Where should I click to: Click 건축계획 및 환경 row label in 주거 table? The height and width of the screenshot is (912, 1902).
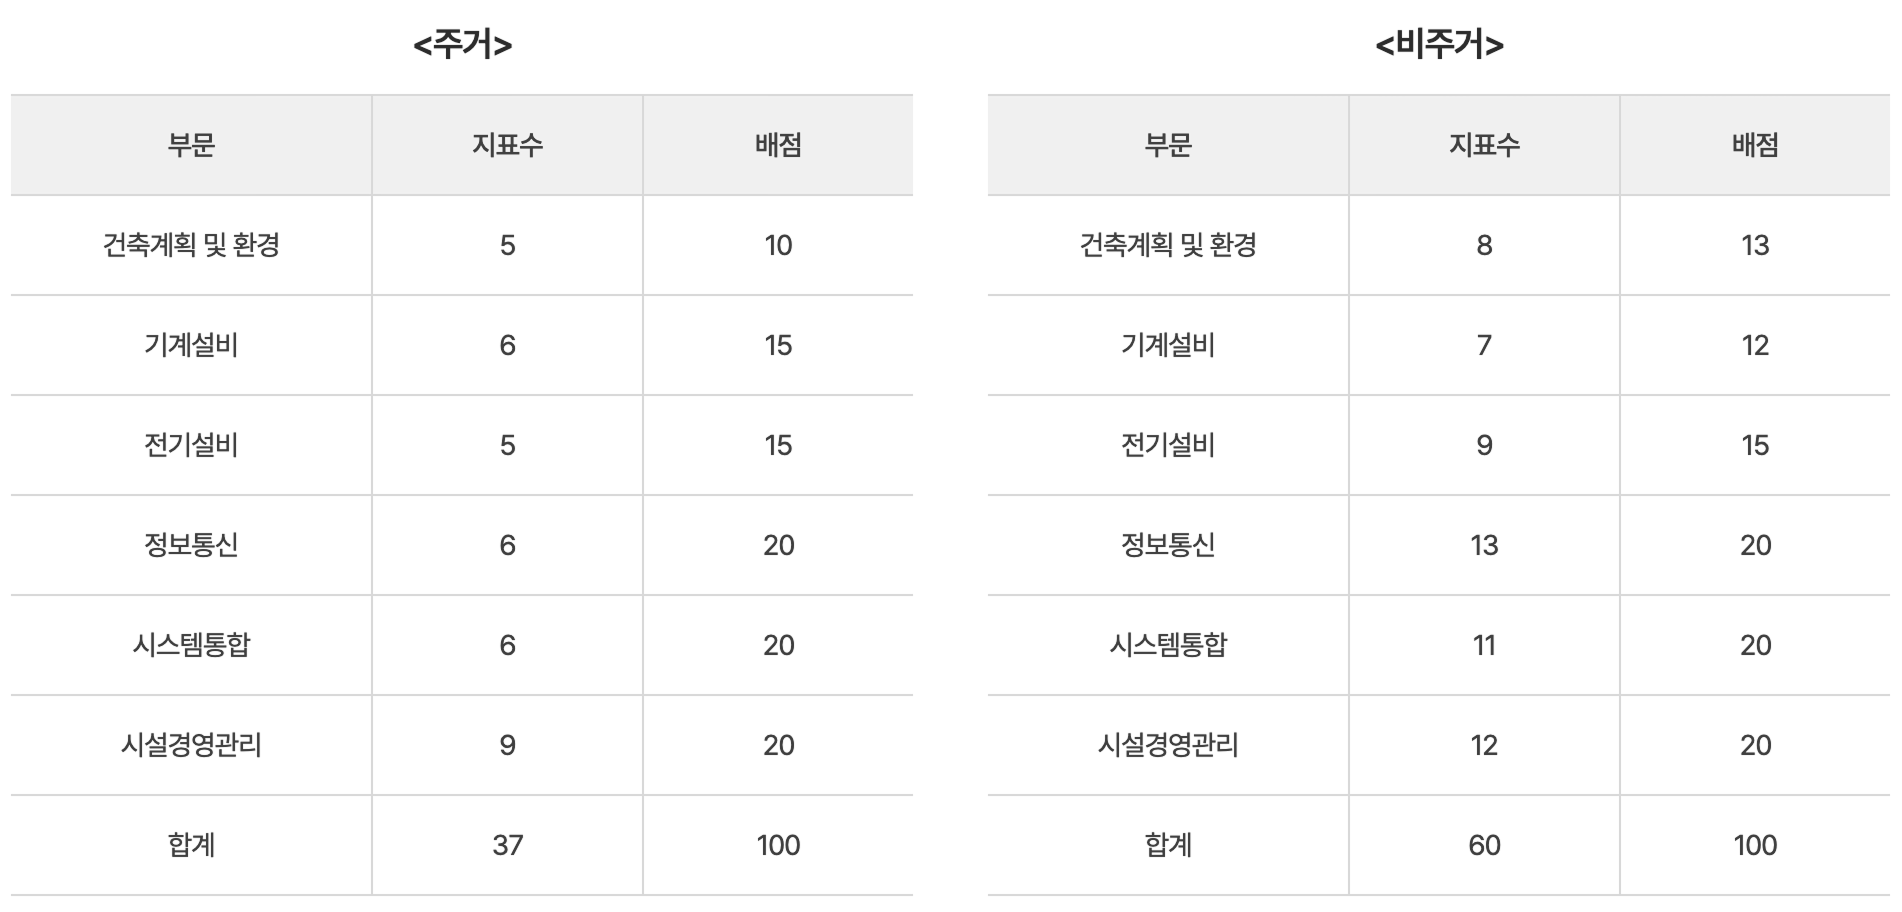coord(191,245)
